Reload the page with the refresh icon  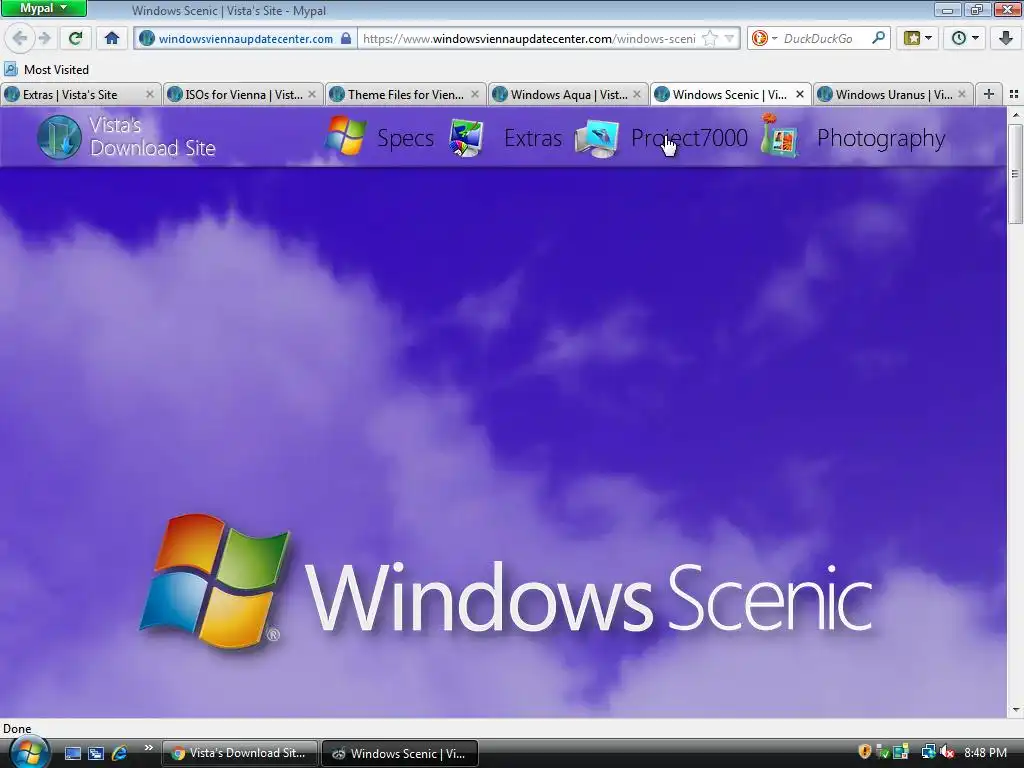coord(75,39)
